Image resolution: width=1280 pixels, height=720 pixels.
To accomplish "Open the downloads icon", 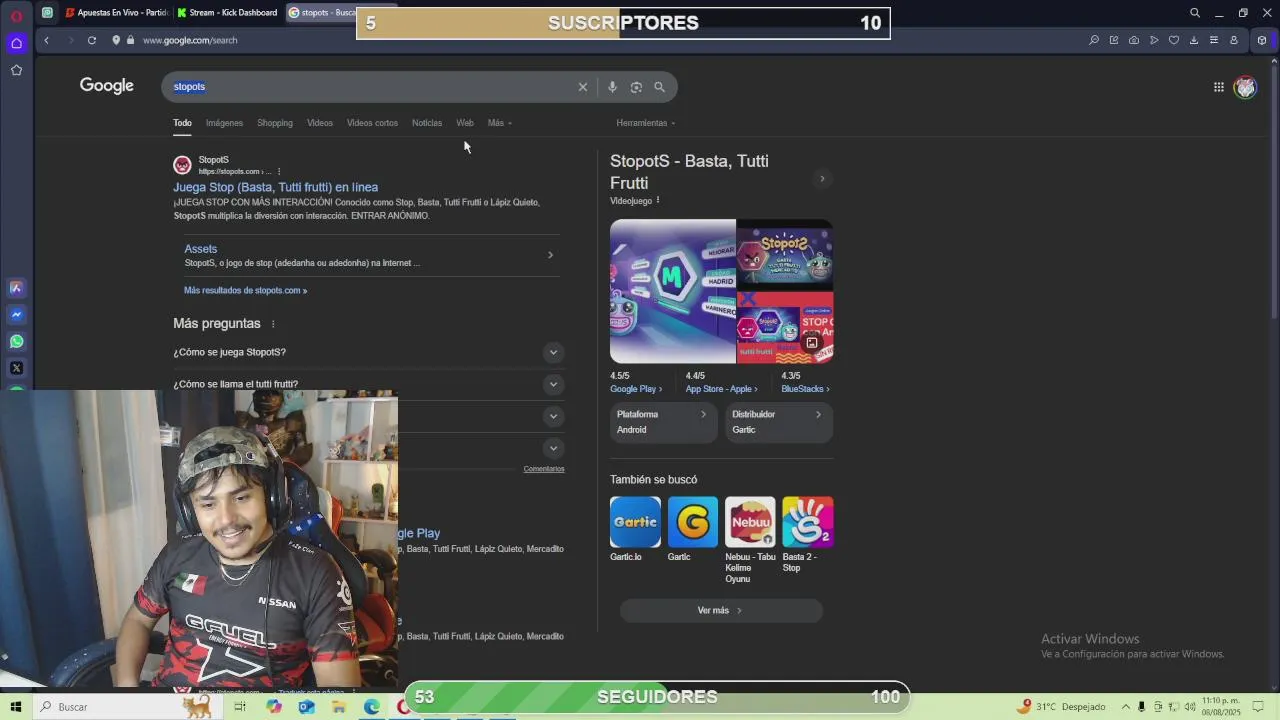I will 1194,40.
